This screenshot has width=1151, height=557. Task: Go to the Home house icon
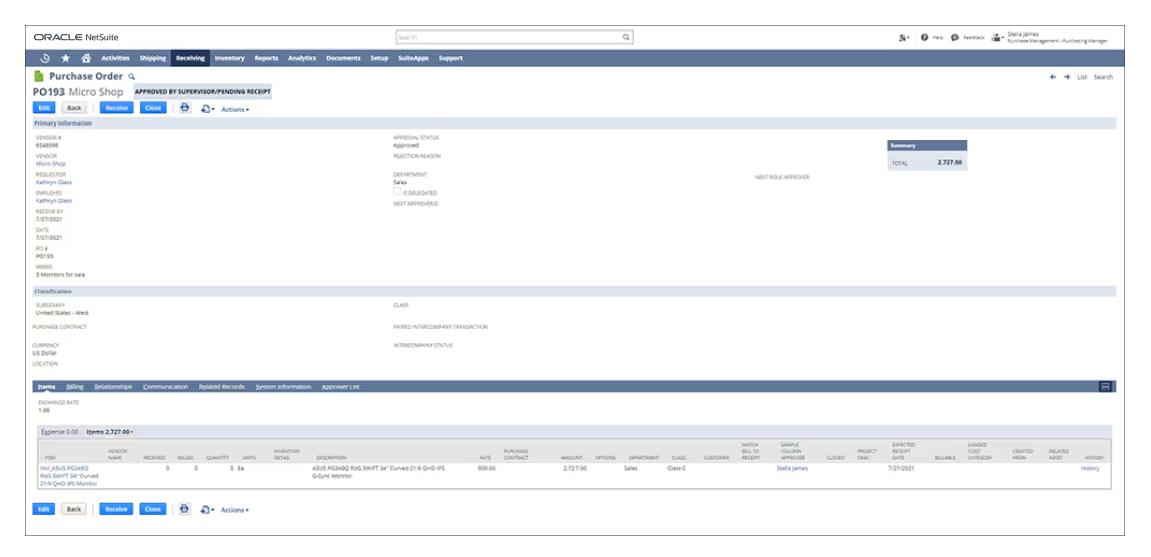(86, 58)
